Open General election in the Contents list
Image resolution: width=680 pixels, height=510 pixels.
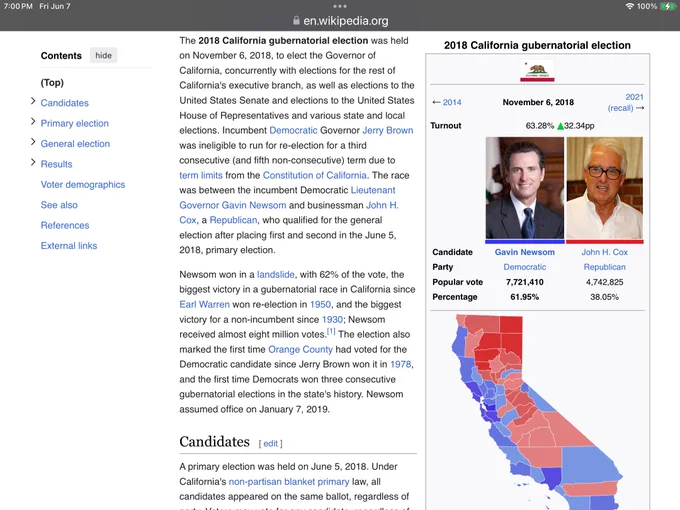coord(75,144)
